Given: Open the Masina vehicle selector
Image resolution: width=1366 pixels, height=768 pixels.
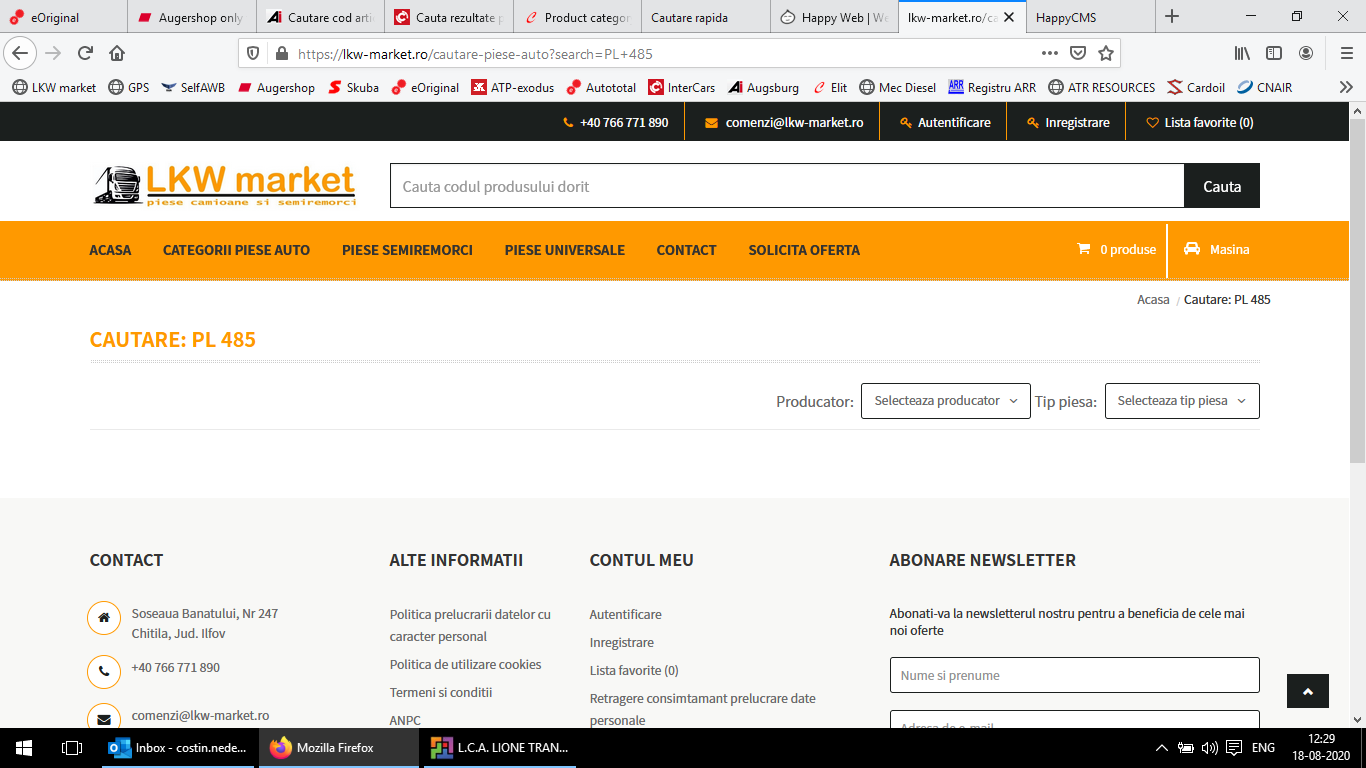Looking at the screenshot, I should [x=1216, y=250].
